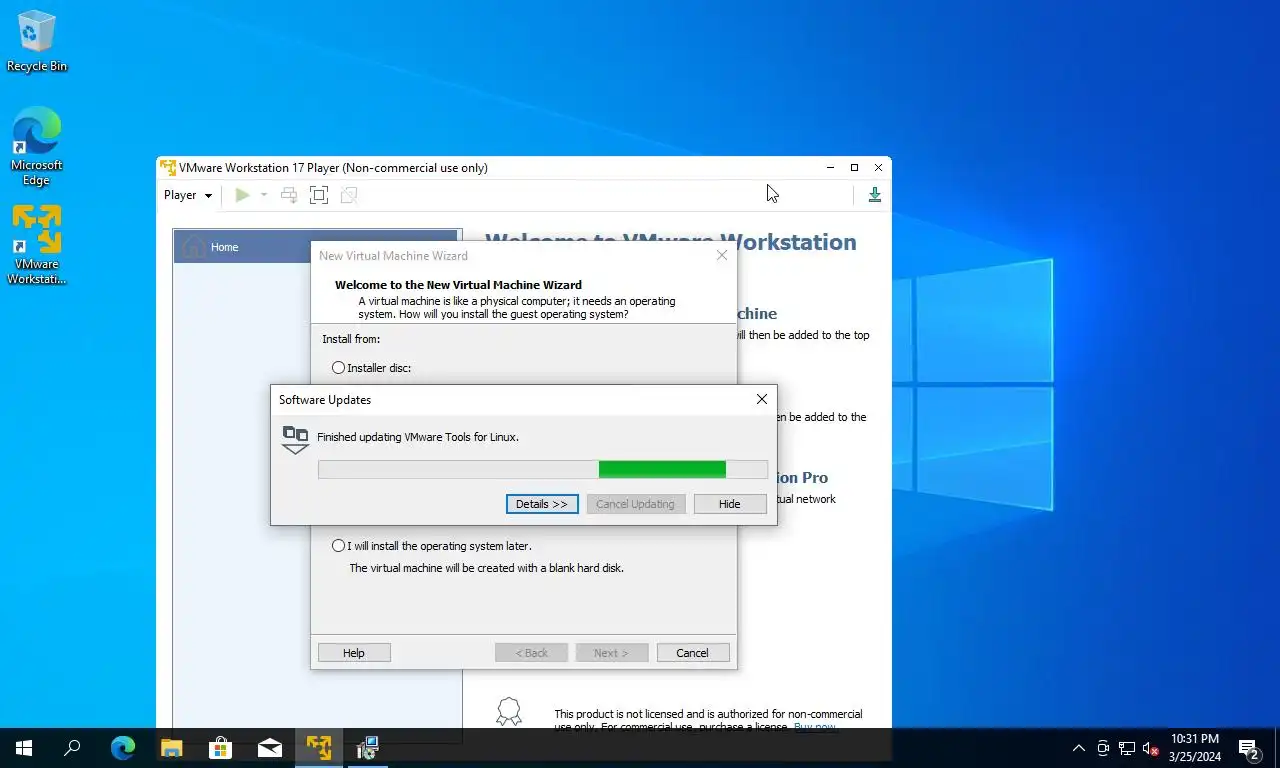
Task: Maximize the VMware Workstation Player window
Action: pyautogui.click(x=854, y=168)
